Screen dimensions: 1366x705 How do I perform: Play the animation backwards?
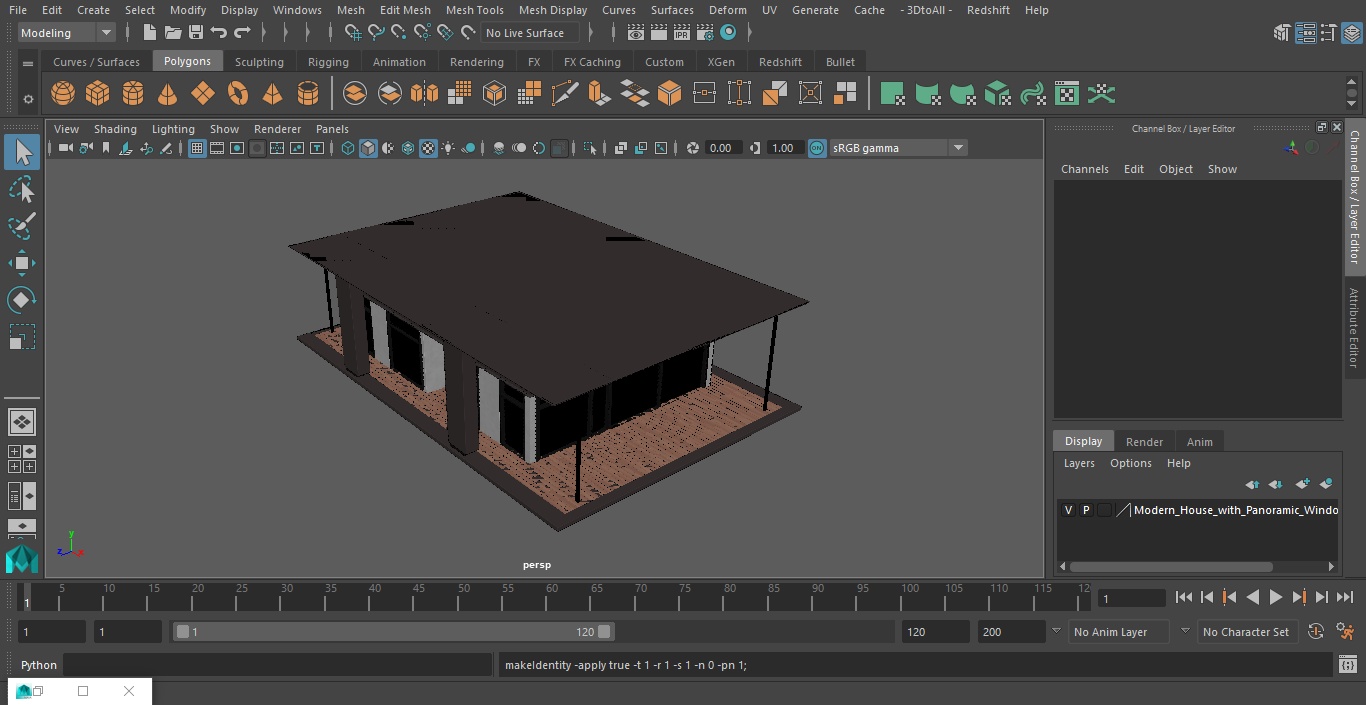pyautogui.click(x=1253, y=597)
